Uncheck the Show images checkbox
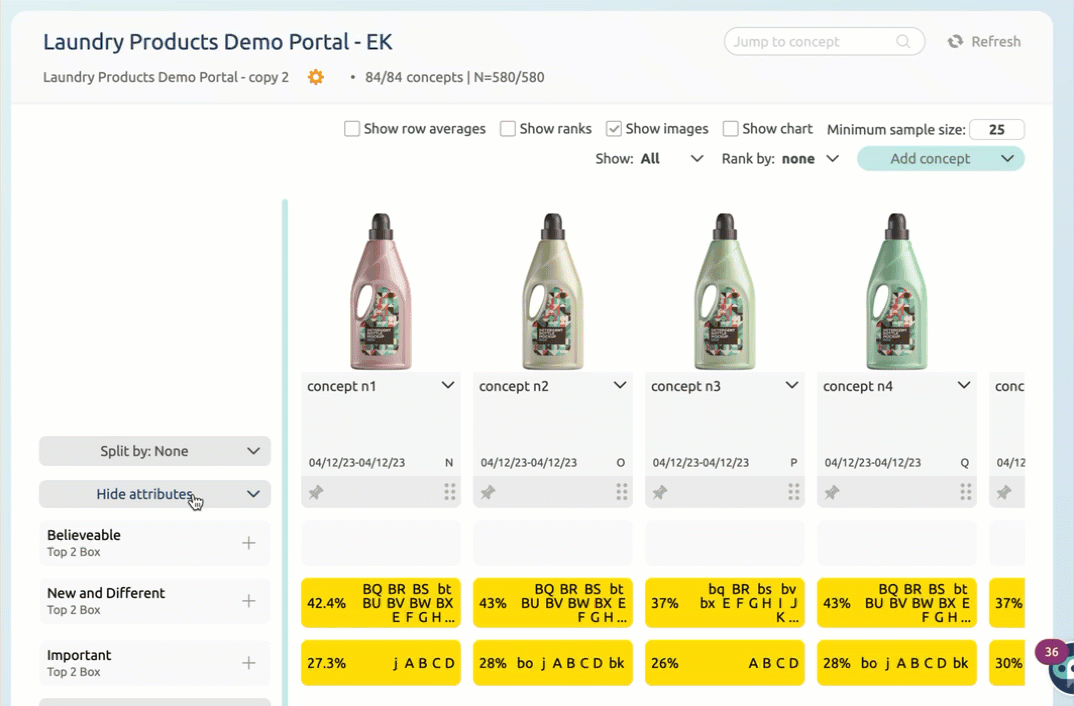The width and height of the screenshot is (1074, 706). pos(614,129)
